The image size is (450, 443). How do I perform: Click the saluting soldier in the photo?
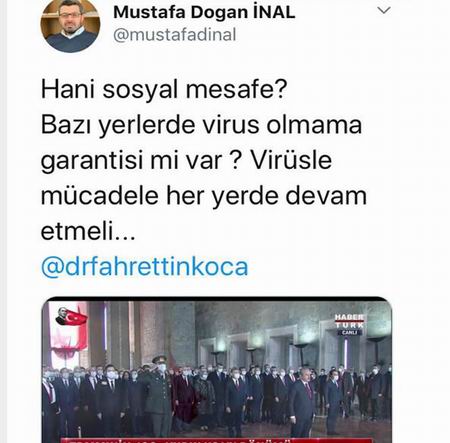[159, 395]
